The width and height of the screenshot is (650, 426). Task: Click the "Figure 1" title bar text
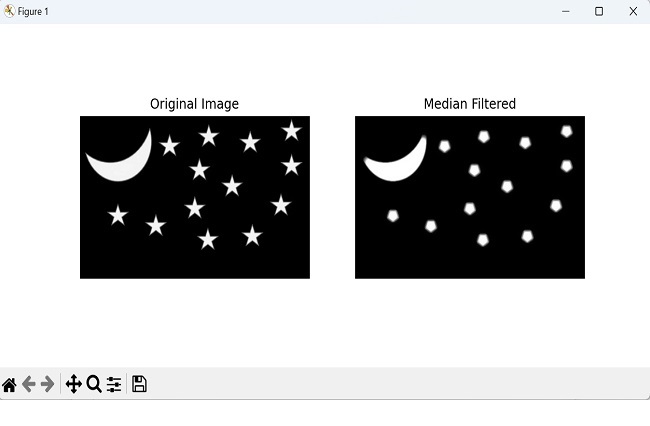click(33, 11)
